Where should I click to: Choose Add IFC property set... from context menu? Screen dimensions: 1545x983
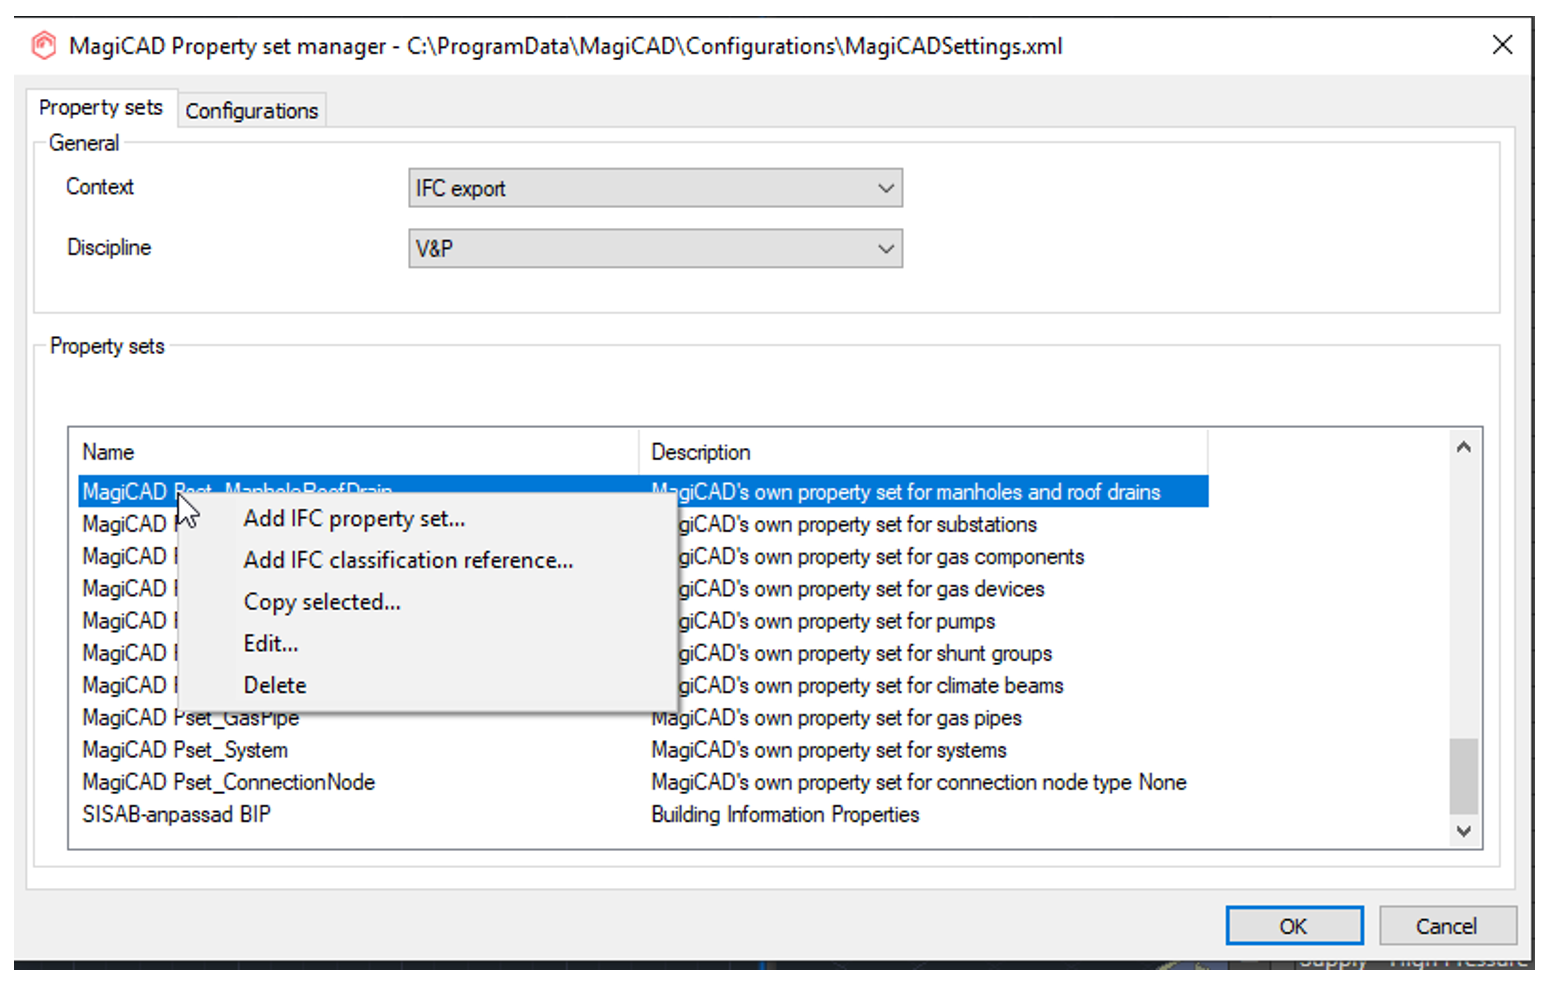355,518
